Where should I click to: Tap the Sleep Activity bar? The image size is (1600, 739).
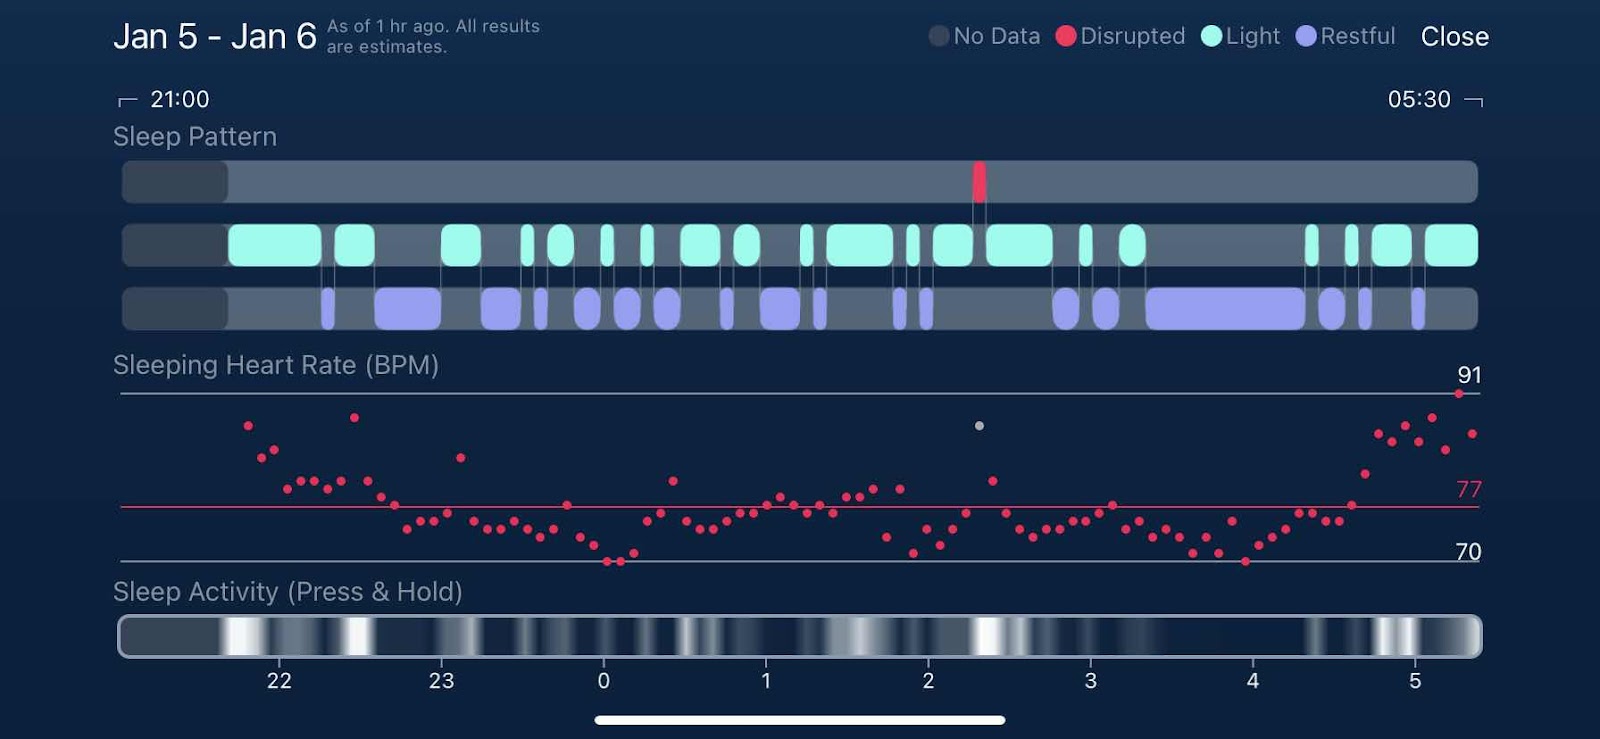point(800,636)
